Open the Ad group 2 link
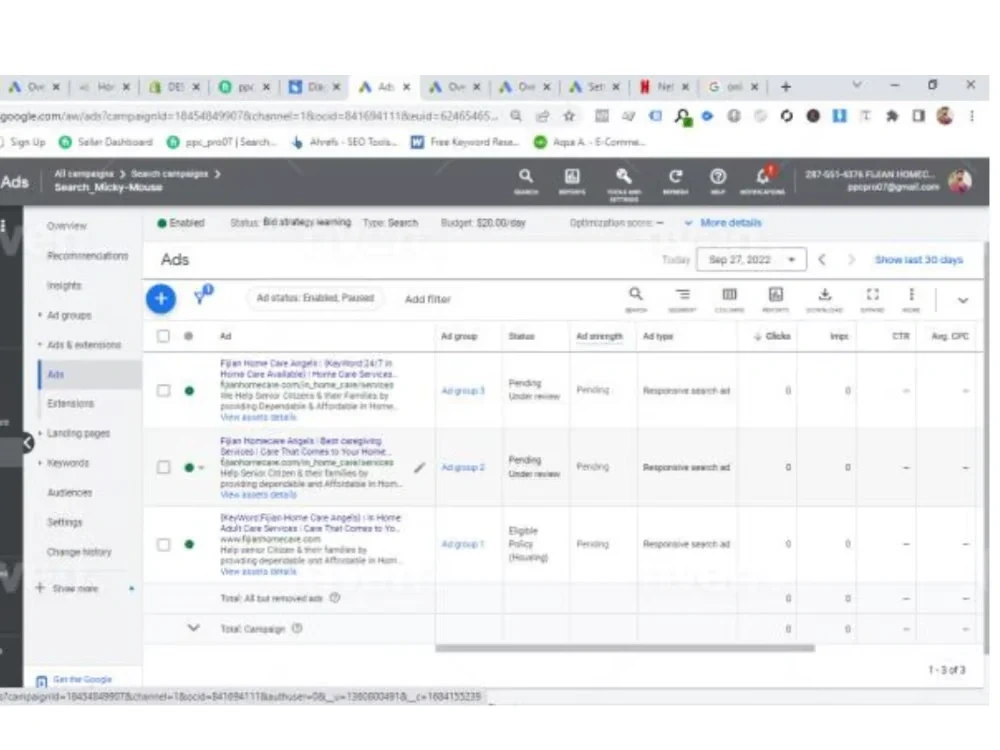Image resolution: width=1000 pixels, height=750 pixels. 463,467
